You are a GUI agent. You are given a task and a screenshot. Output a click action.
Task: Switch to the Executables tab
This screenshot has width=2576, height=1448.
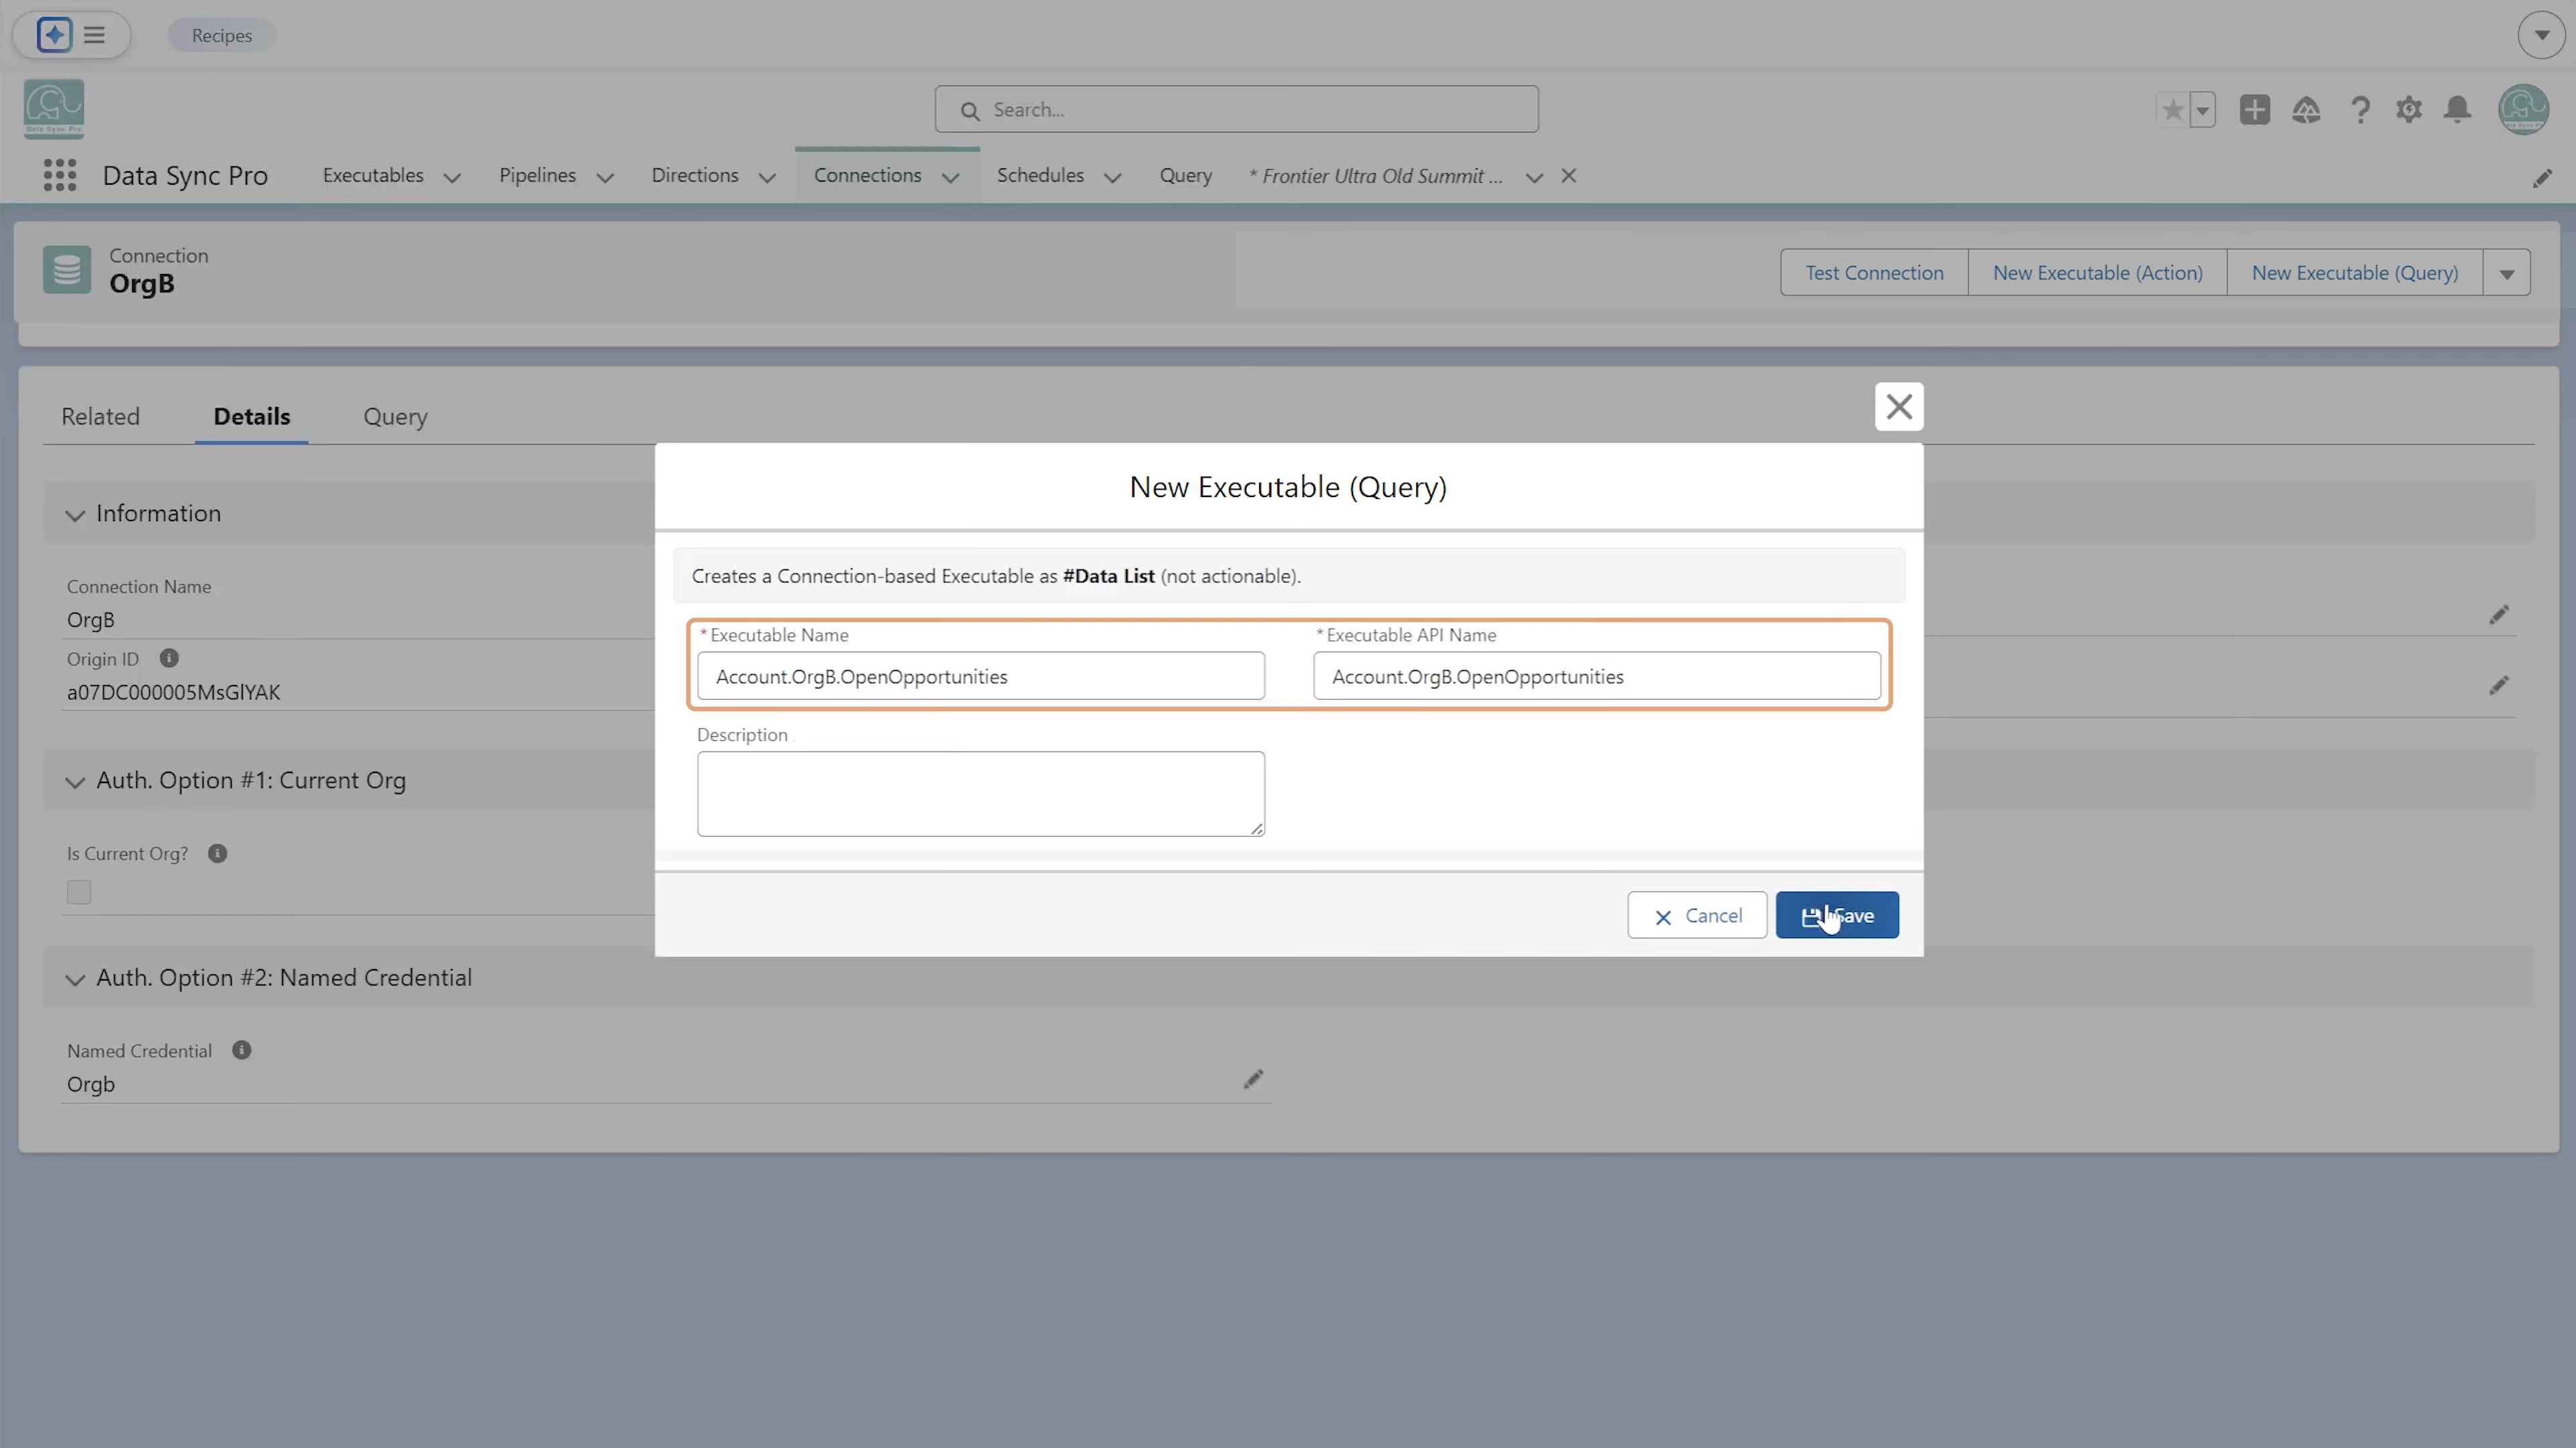(373, 175)
